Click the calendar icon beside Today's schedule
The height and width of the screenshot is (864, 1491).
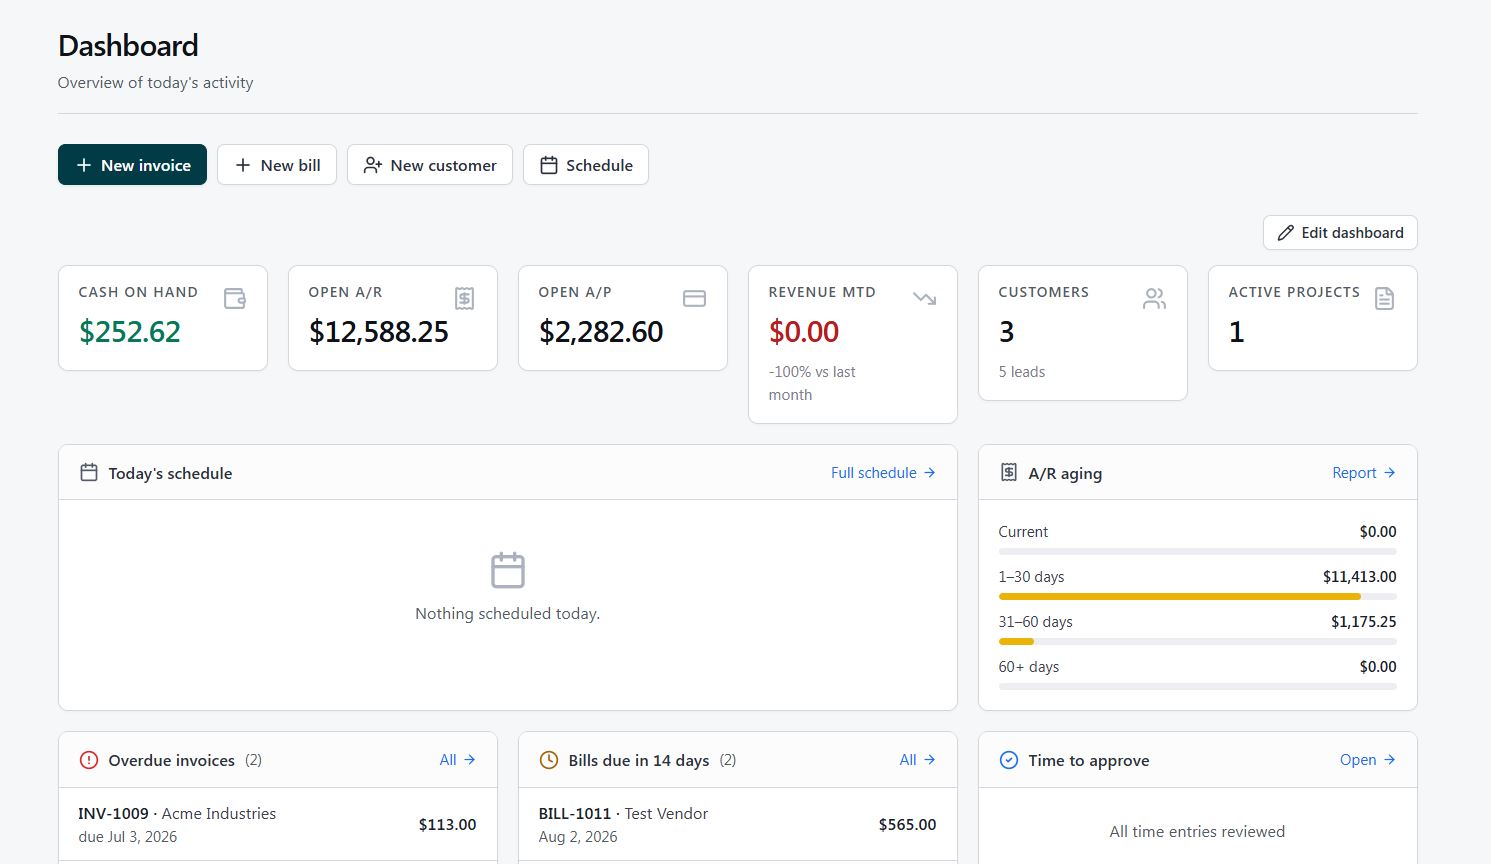pos(89,472)
